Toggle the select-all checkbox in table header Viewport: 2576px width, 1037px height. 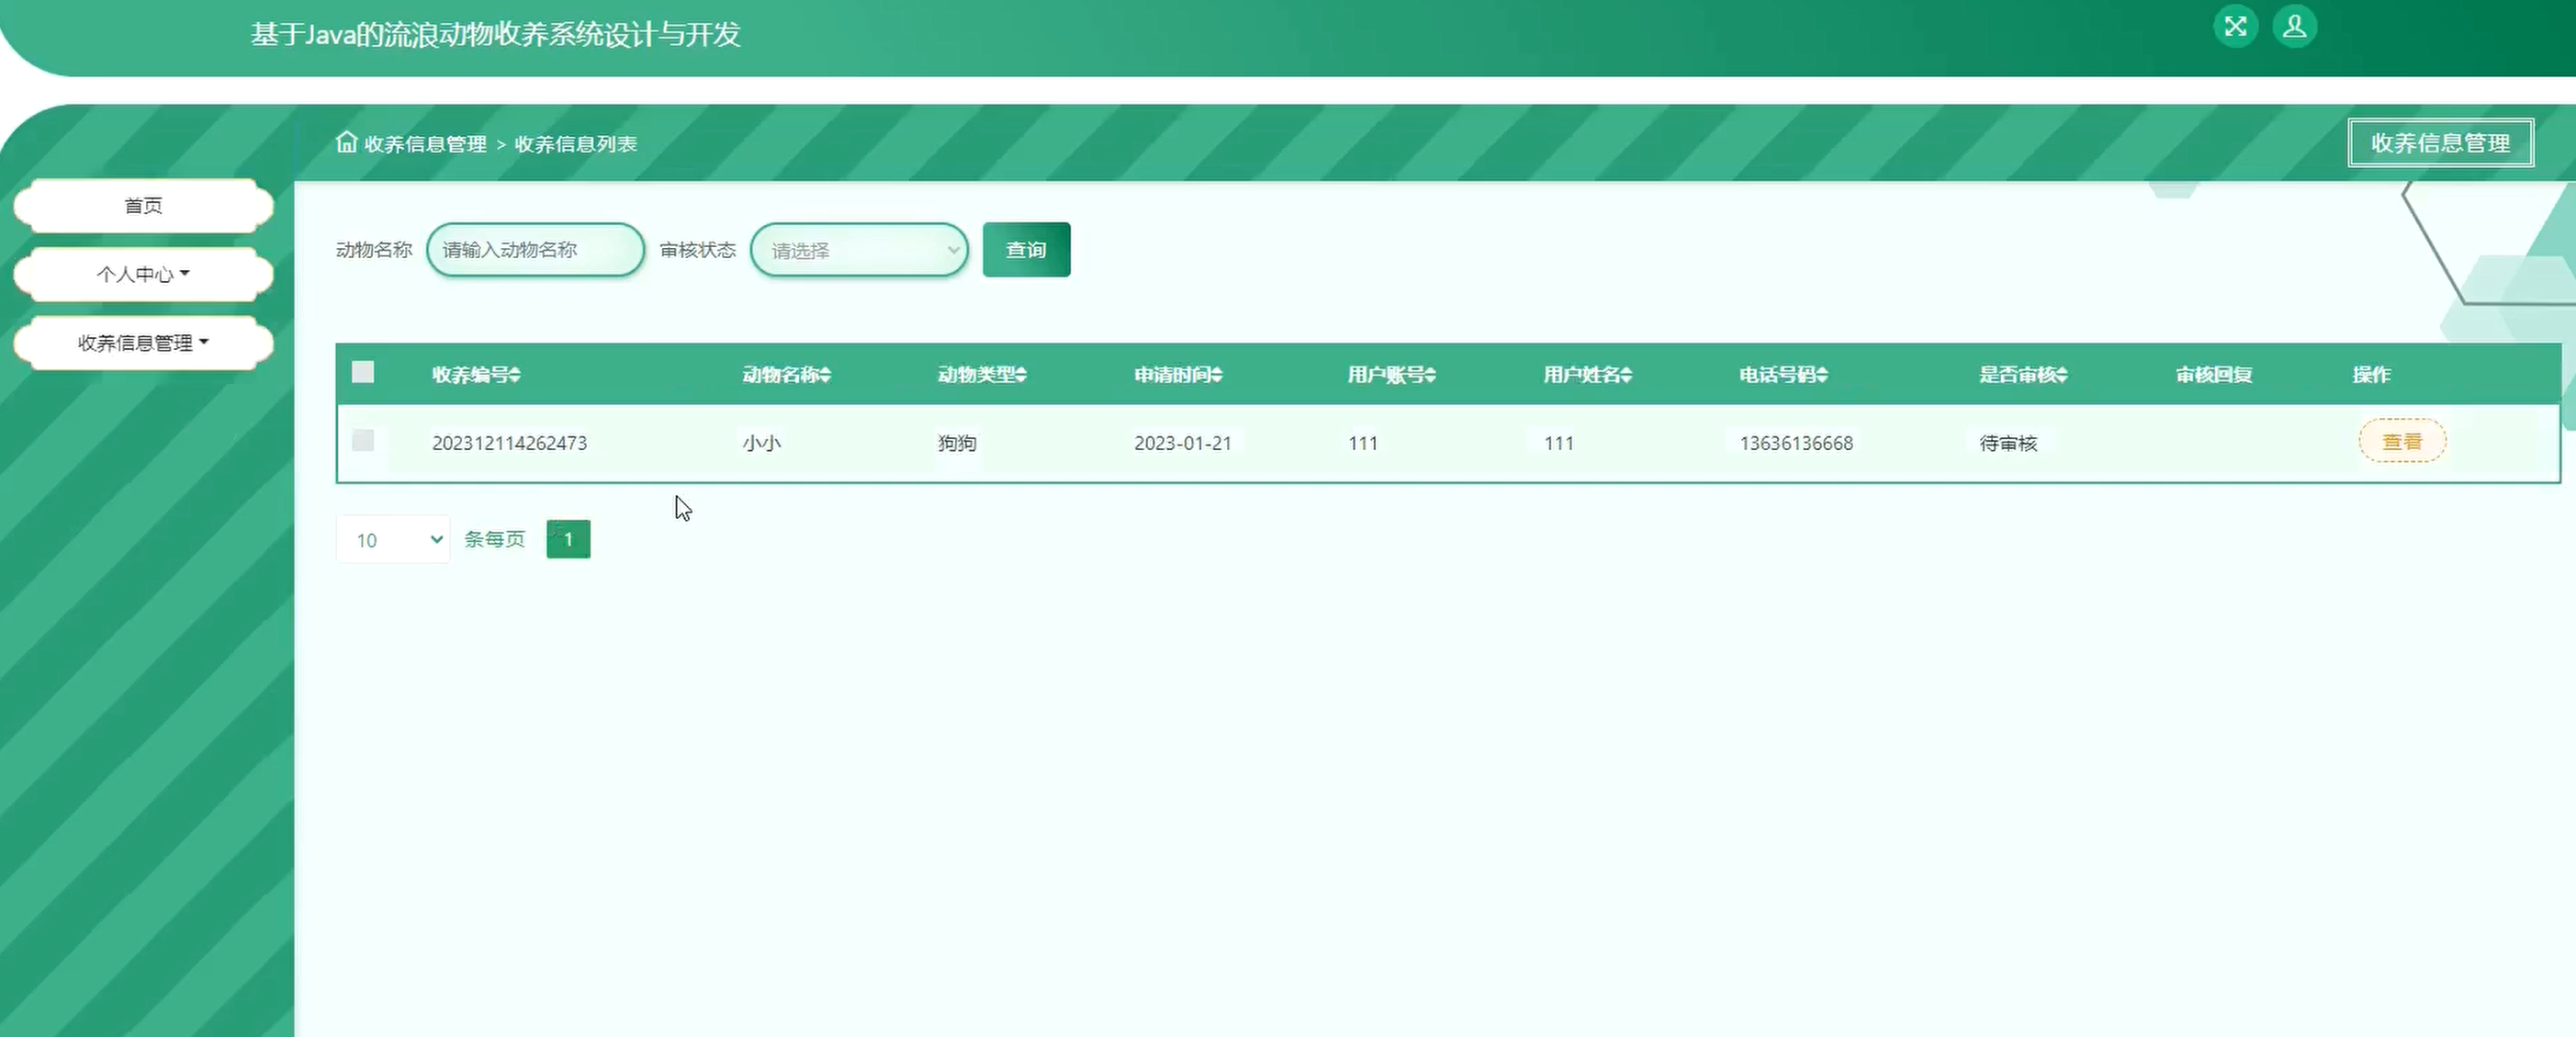pos(363,372)
